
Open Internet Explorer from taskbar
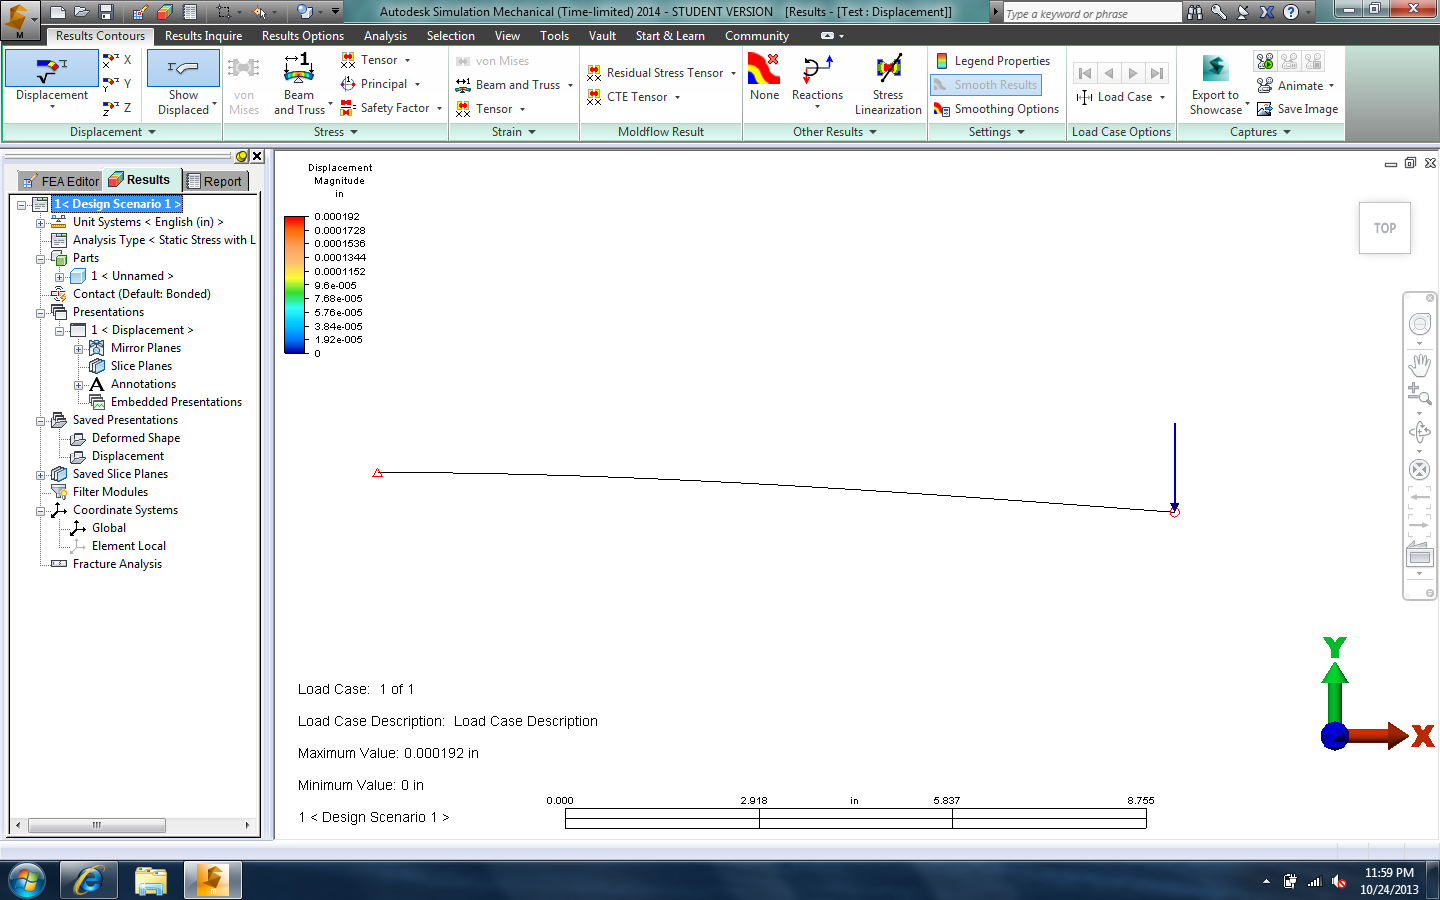[x=89, y=880]
